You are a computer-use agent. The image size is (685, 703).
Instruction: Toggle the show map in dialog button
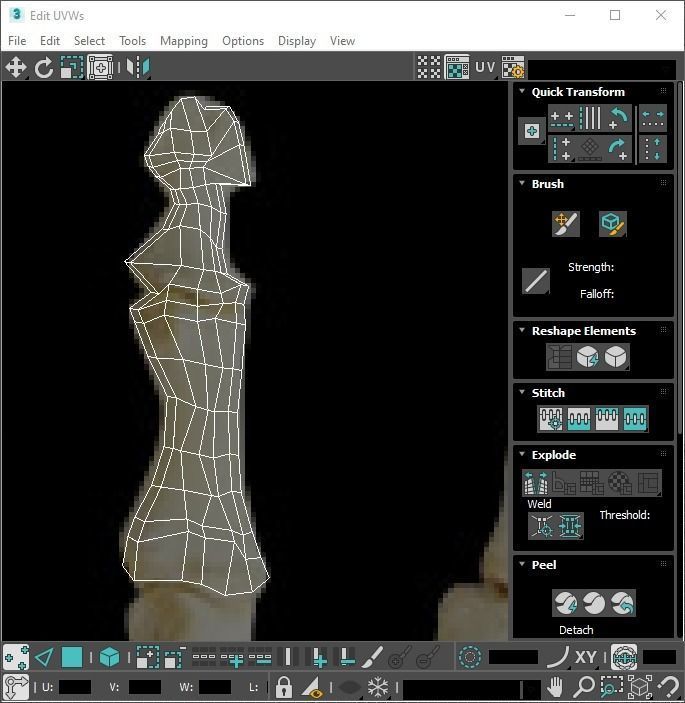[x=457, y=68]
